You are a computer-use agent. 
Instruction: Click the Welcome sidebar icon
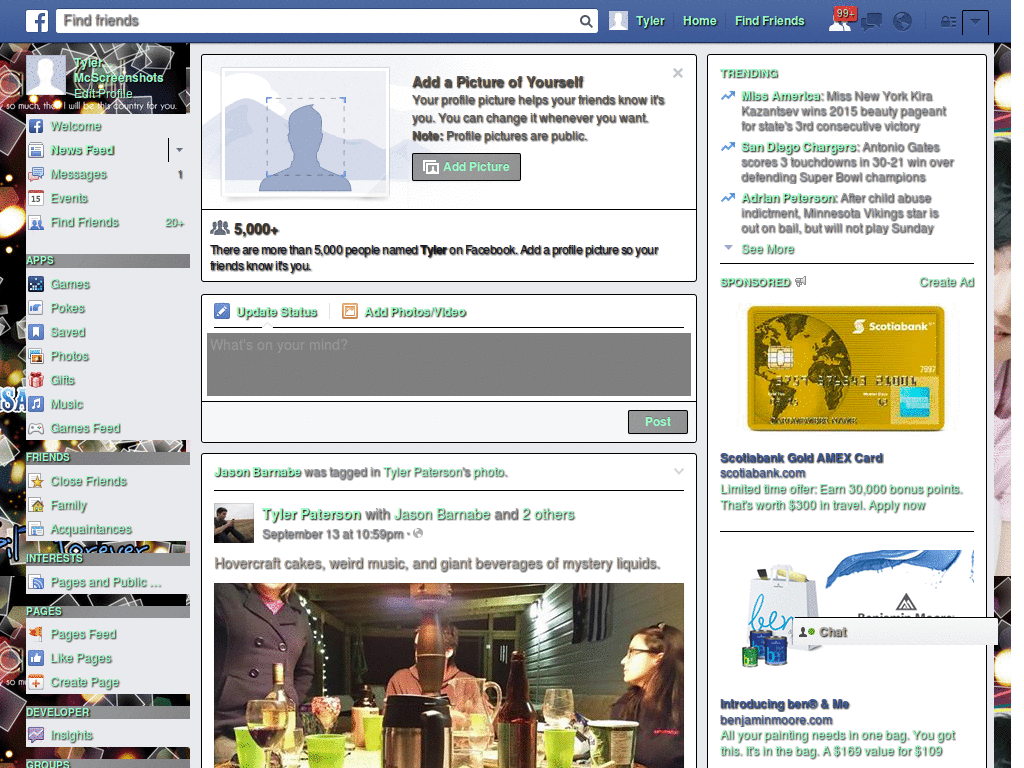pos(36,126)
